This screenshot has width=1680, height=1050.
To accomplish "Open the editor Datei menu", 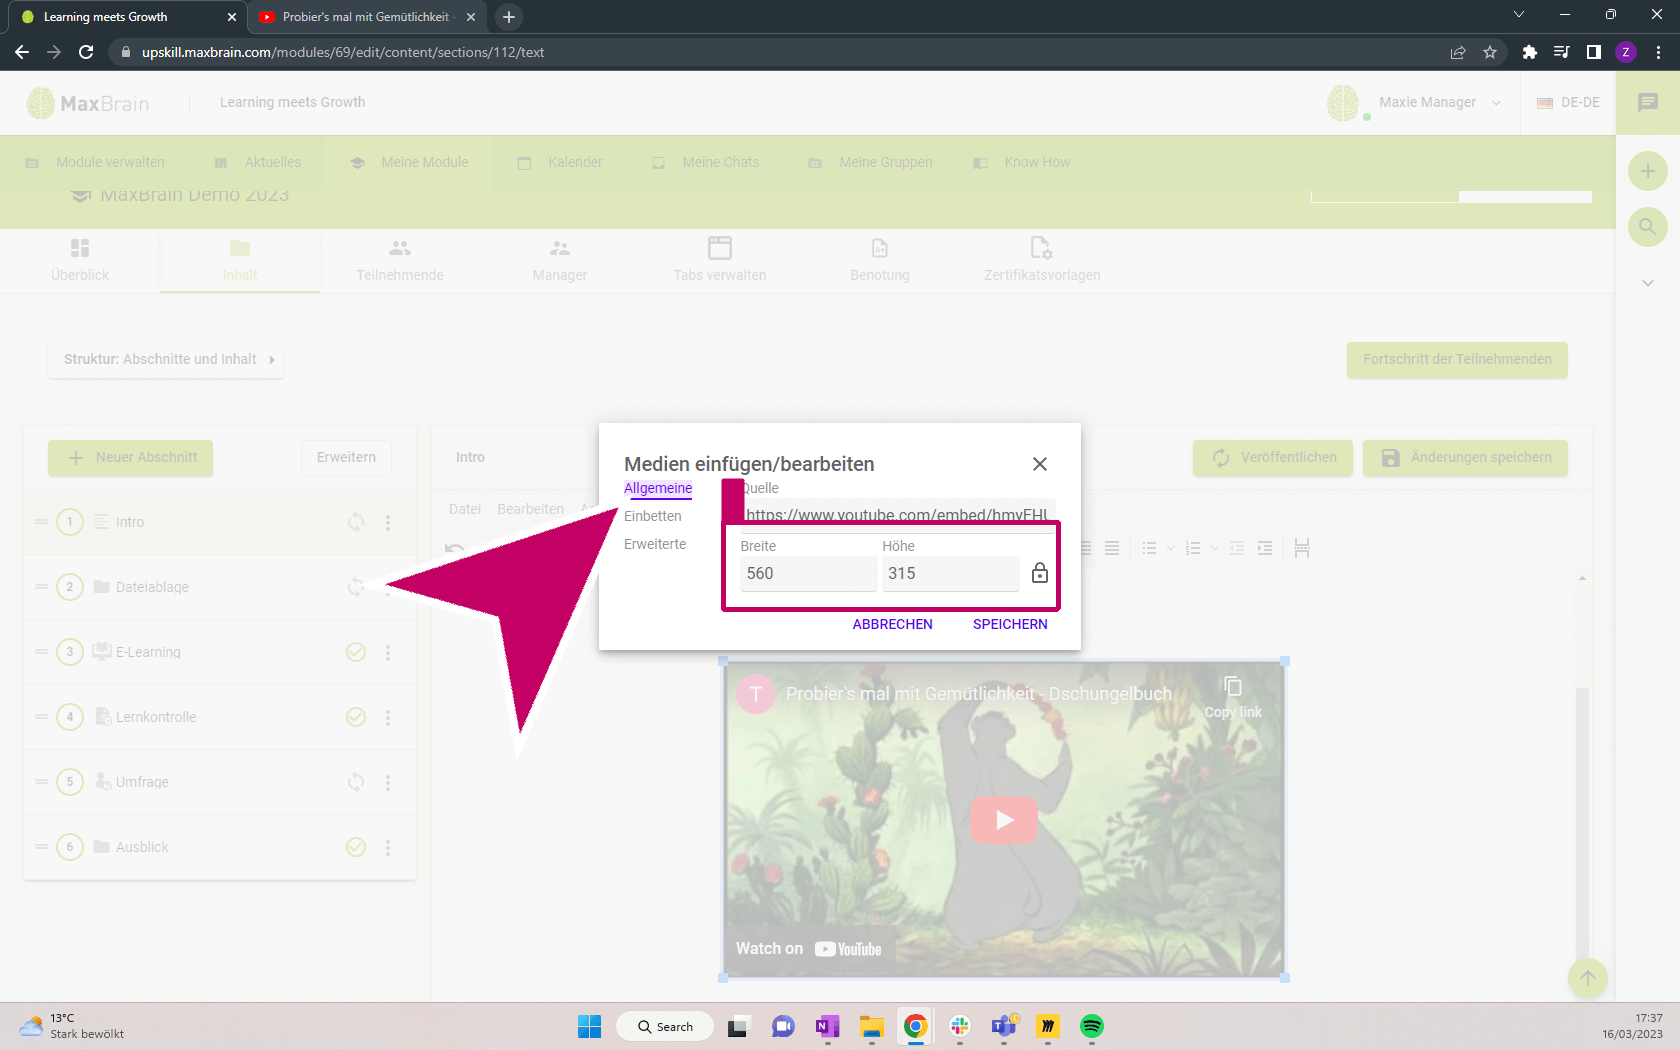I will (x=465, y=509).
